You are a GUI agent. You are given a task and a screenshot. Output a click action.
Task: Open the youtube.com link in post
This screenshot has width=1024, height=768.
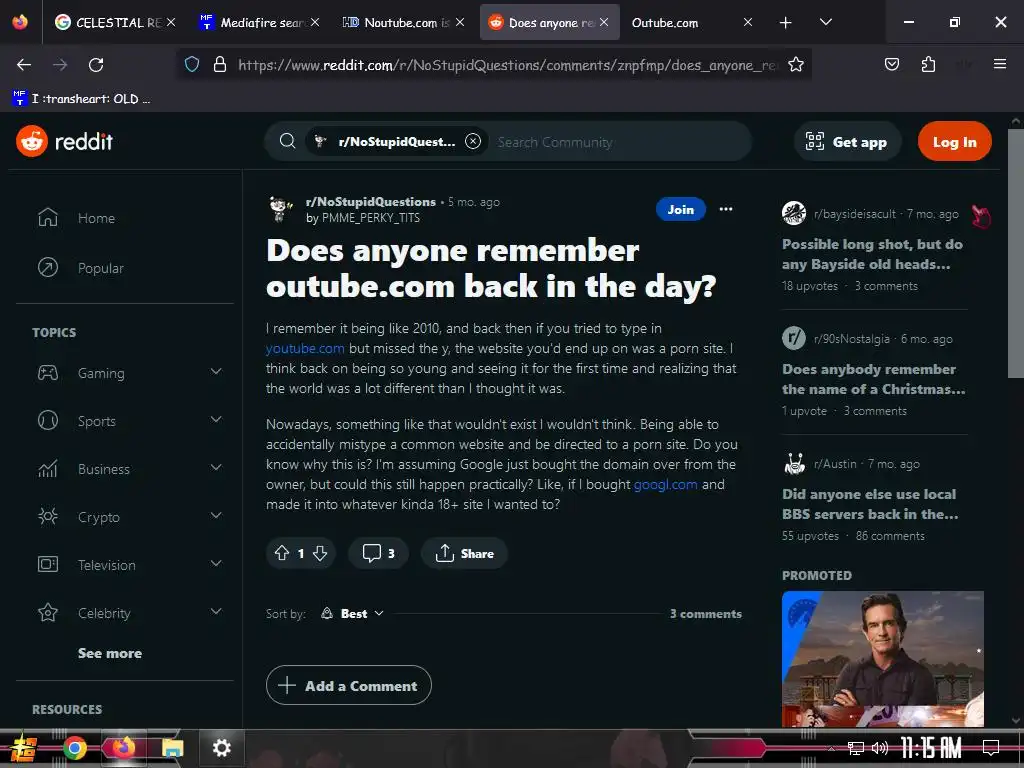click(305, 349)
